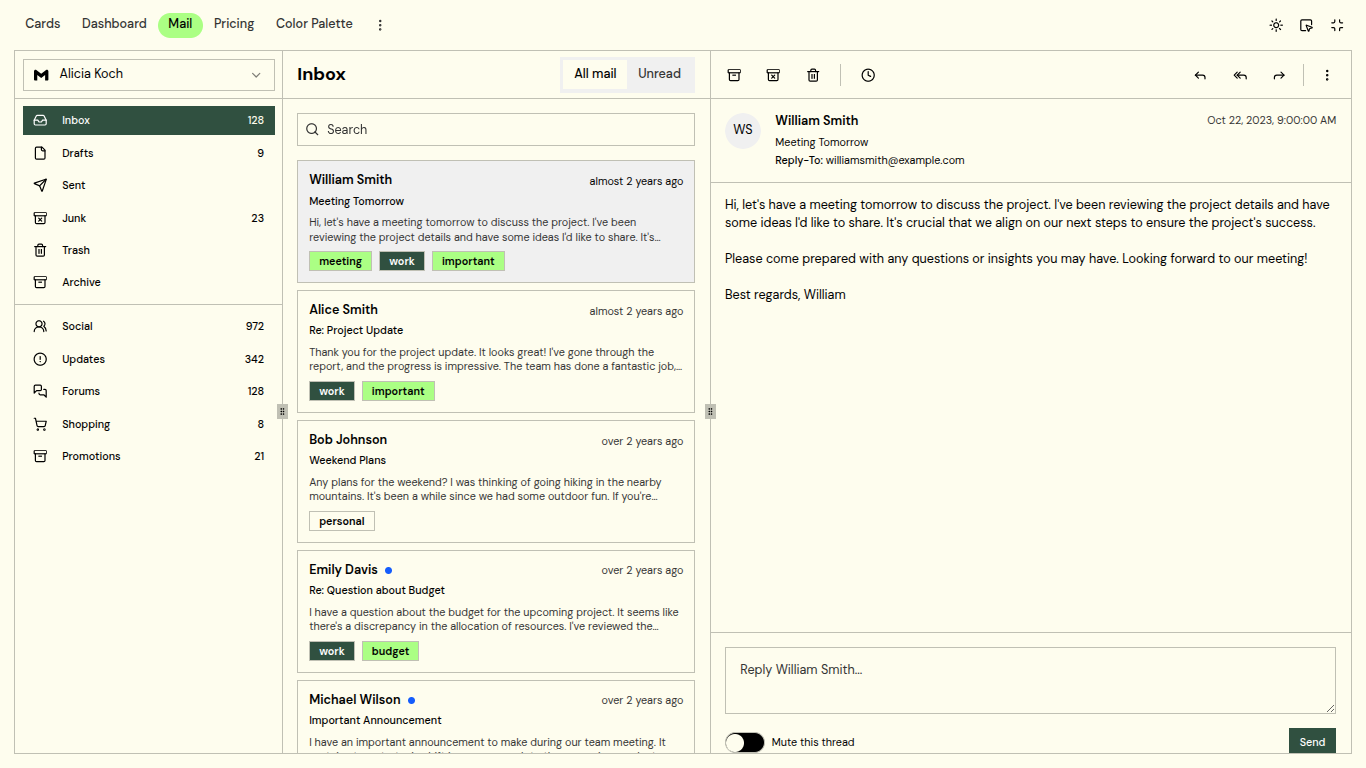
Task: Click the Reply all icon
Action: pos(1240,75)
